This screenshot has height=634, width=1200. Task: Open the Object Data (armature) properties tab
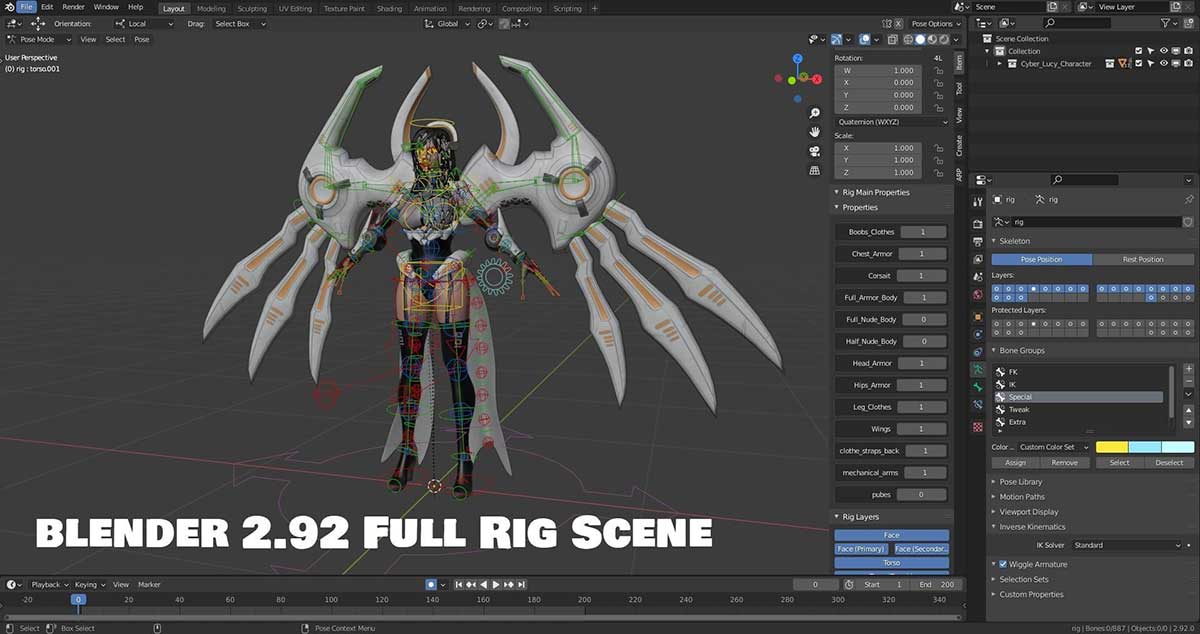click(978, 368)
